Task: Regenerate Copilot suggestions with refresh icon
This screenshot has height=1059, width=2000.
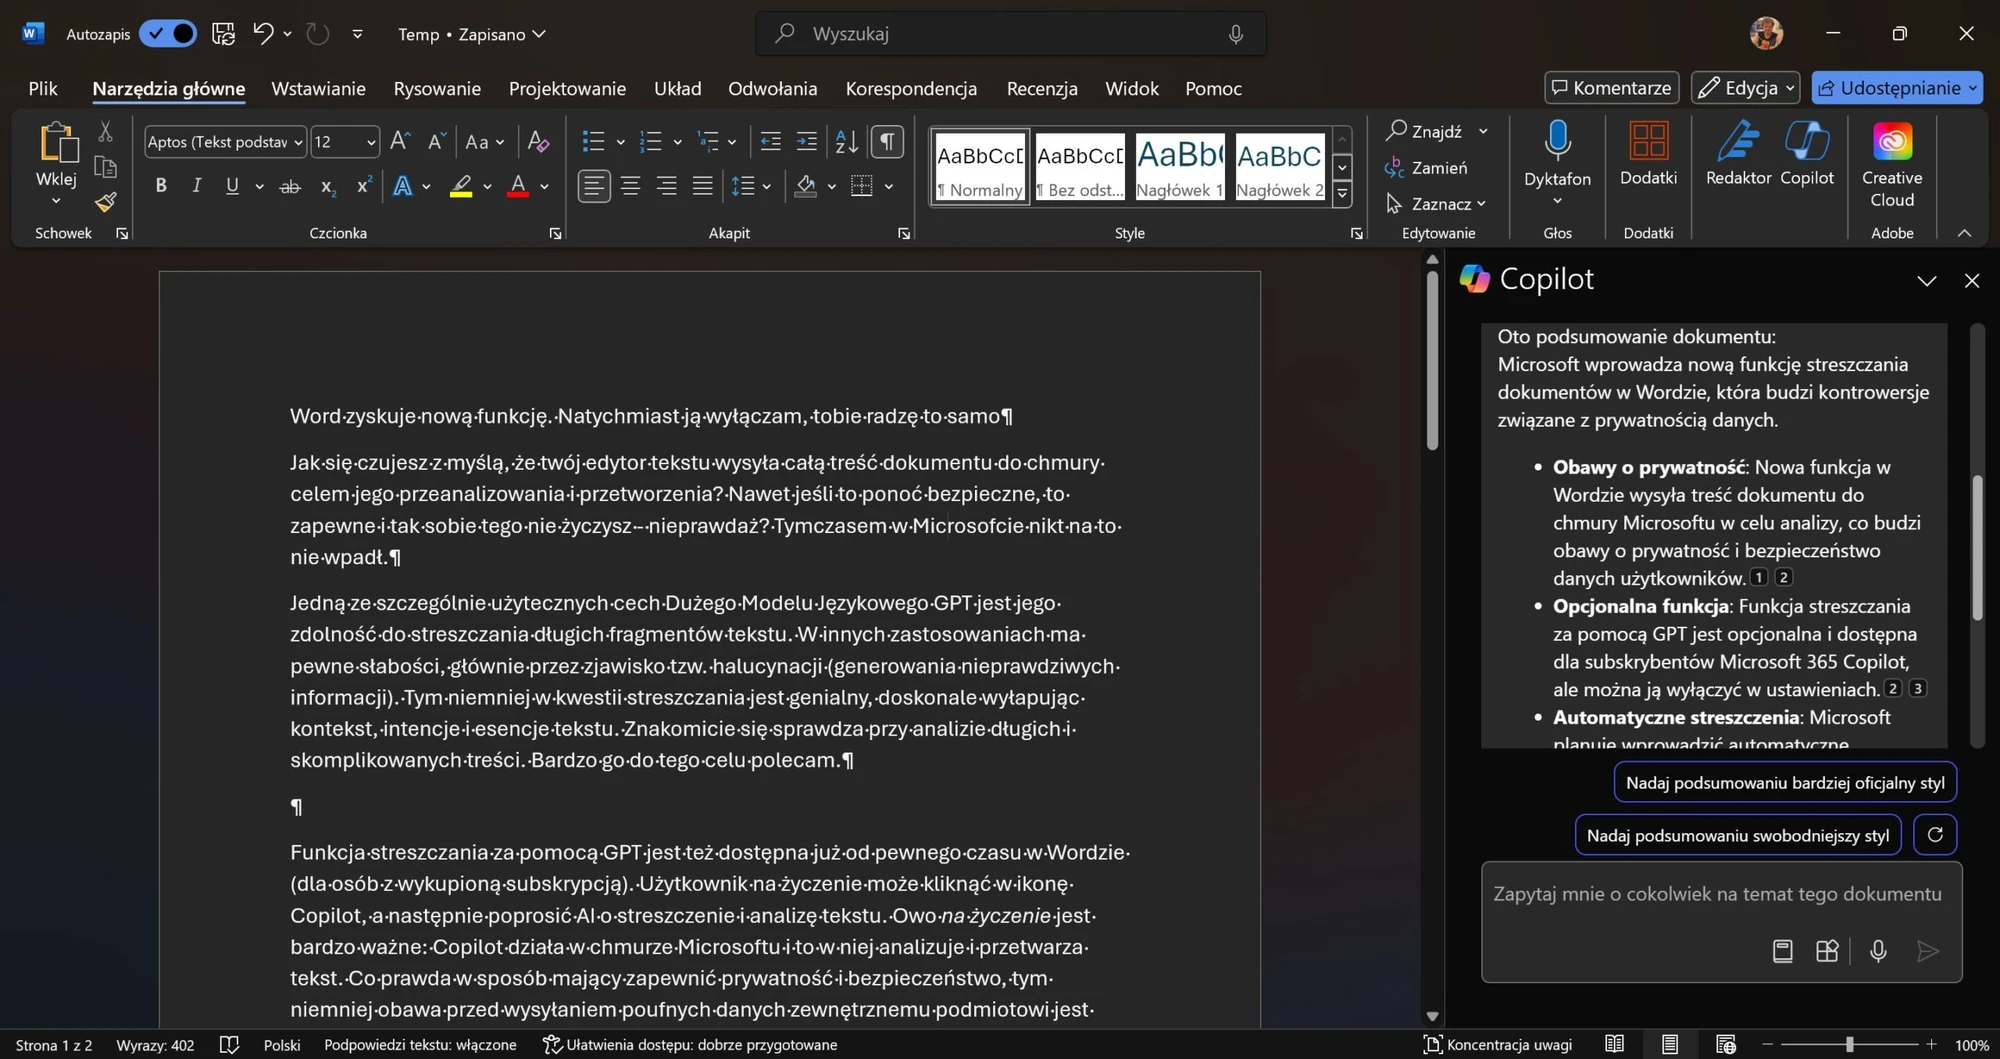Action: pyautogui.click(x=1935, y=835)
